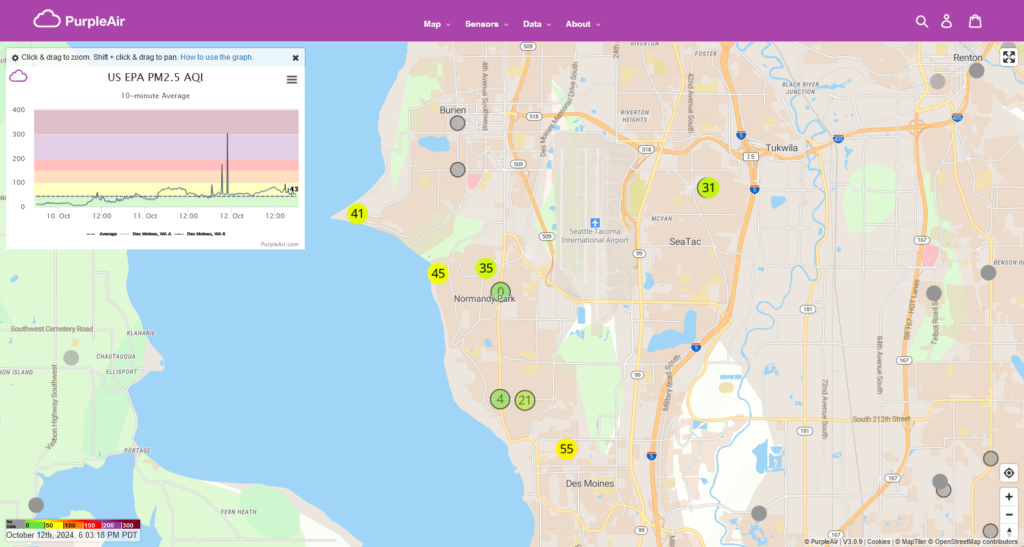The height and width of the screenshot is (547, 1024).
Task: Enter fullscreen map mode
Action: click(1009, 56)
